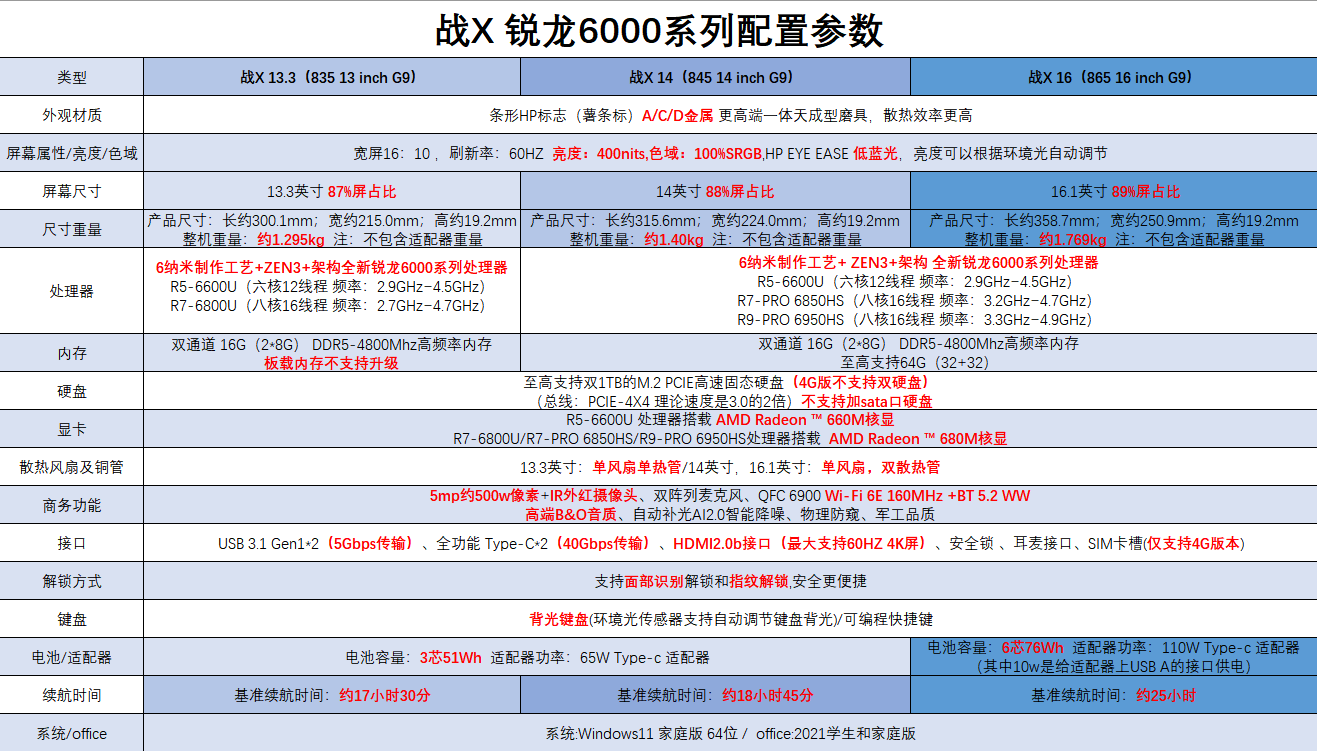Pick column header "战X 16（865 16 inch G9）"
Viewport: 1317px width, 751px height.
click(1113, 77)
